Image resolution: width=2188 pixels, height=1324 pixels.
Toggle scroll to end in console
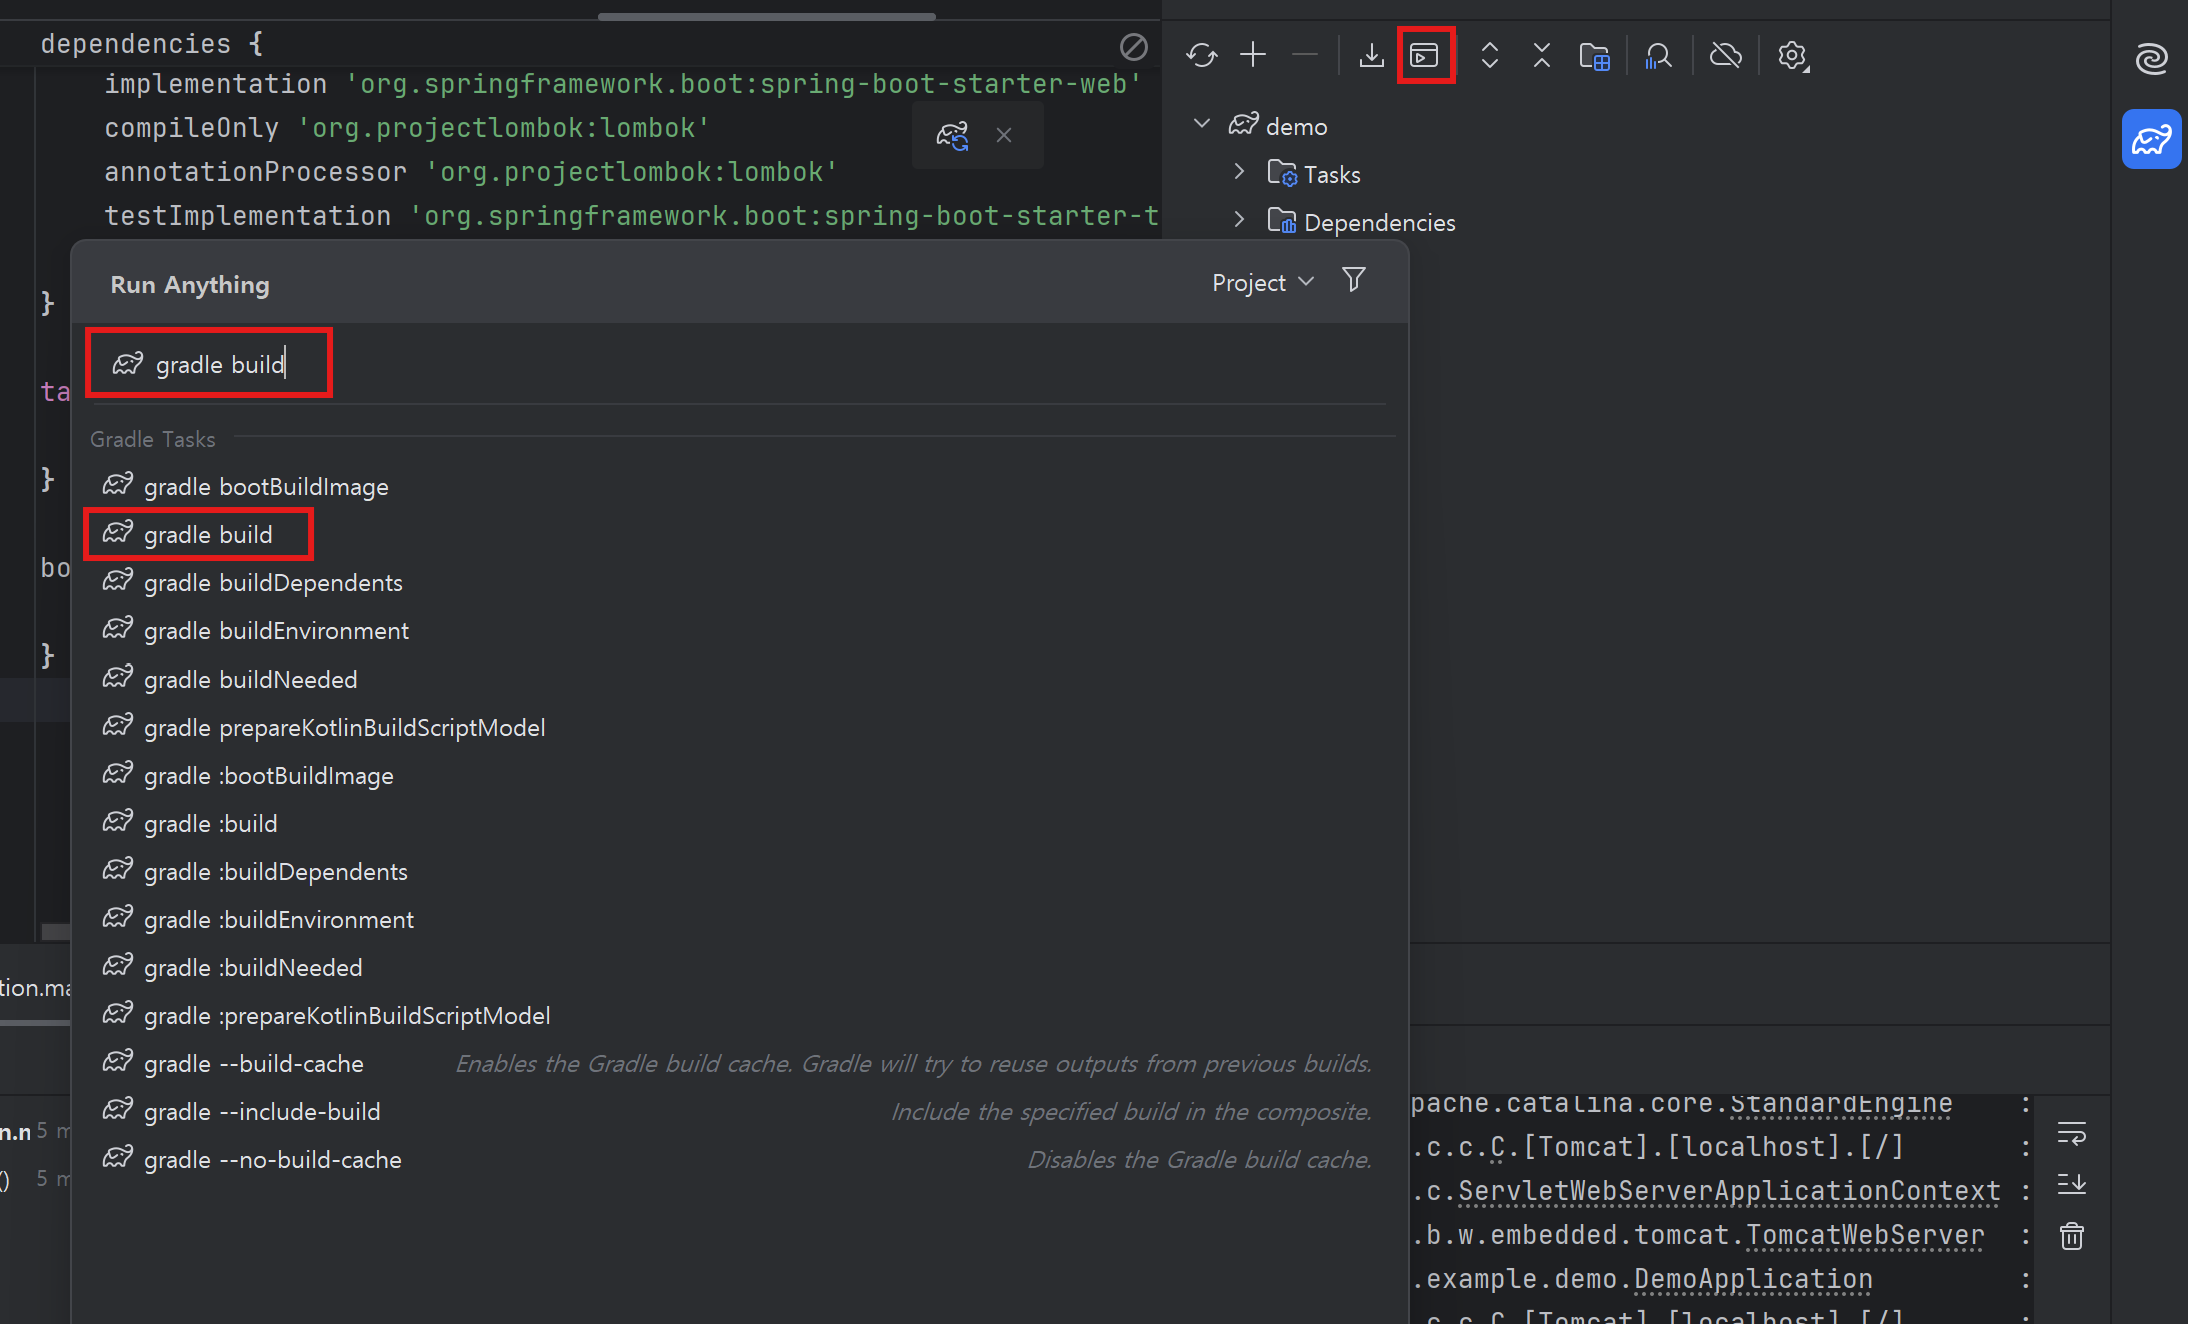pyautogui.click(x=2071, y=1184)
